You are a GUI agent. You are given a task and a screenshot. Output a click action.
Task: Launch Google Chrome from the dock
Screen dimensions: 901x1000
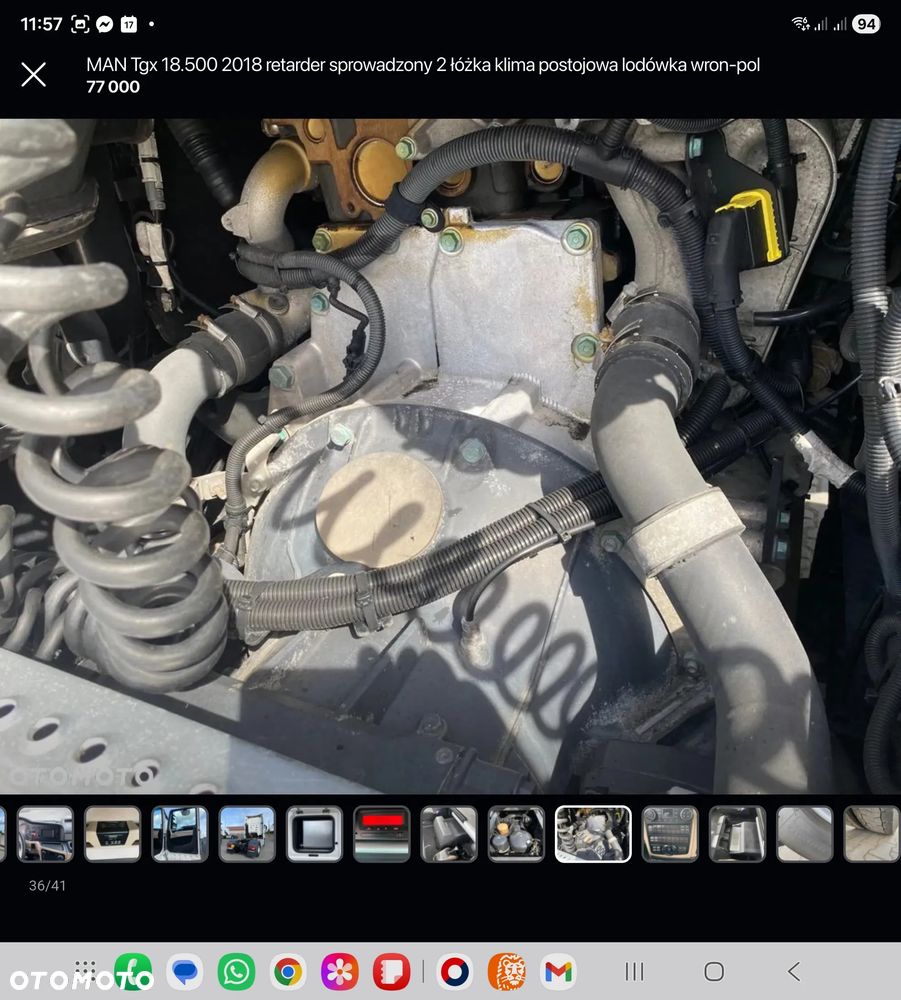(288, 971)
